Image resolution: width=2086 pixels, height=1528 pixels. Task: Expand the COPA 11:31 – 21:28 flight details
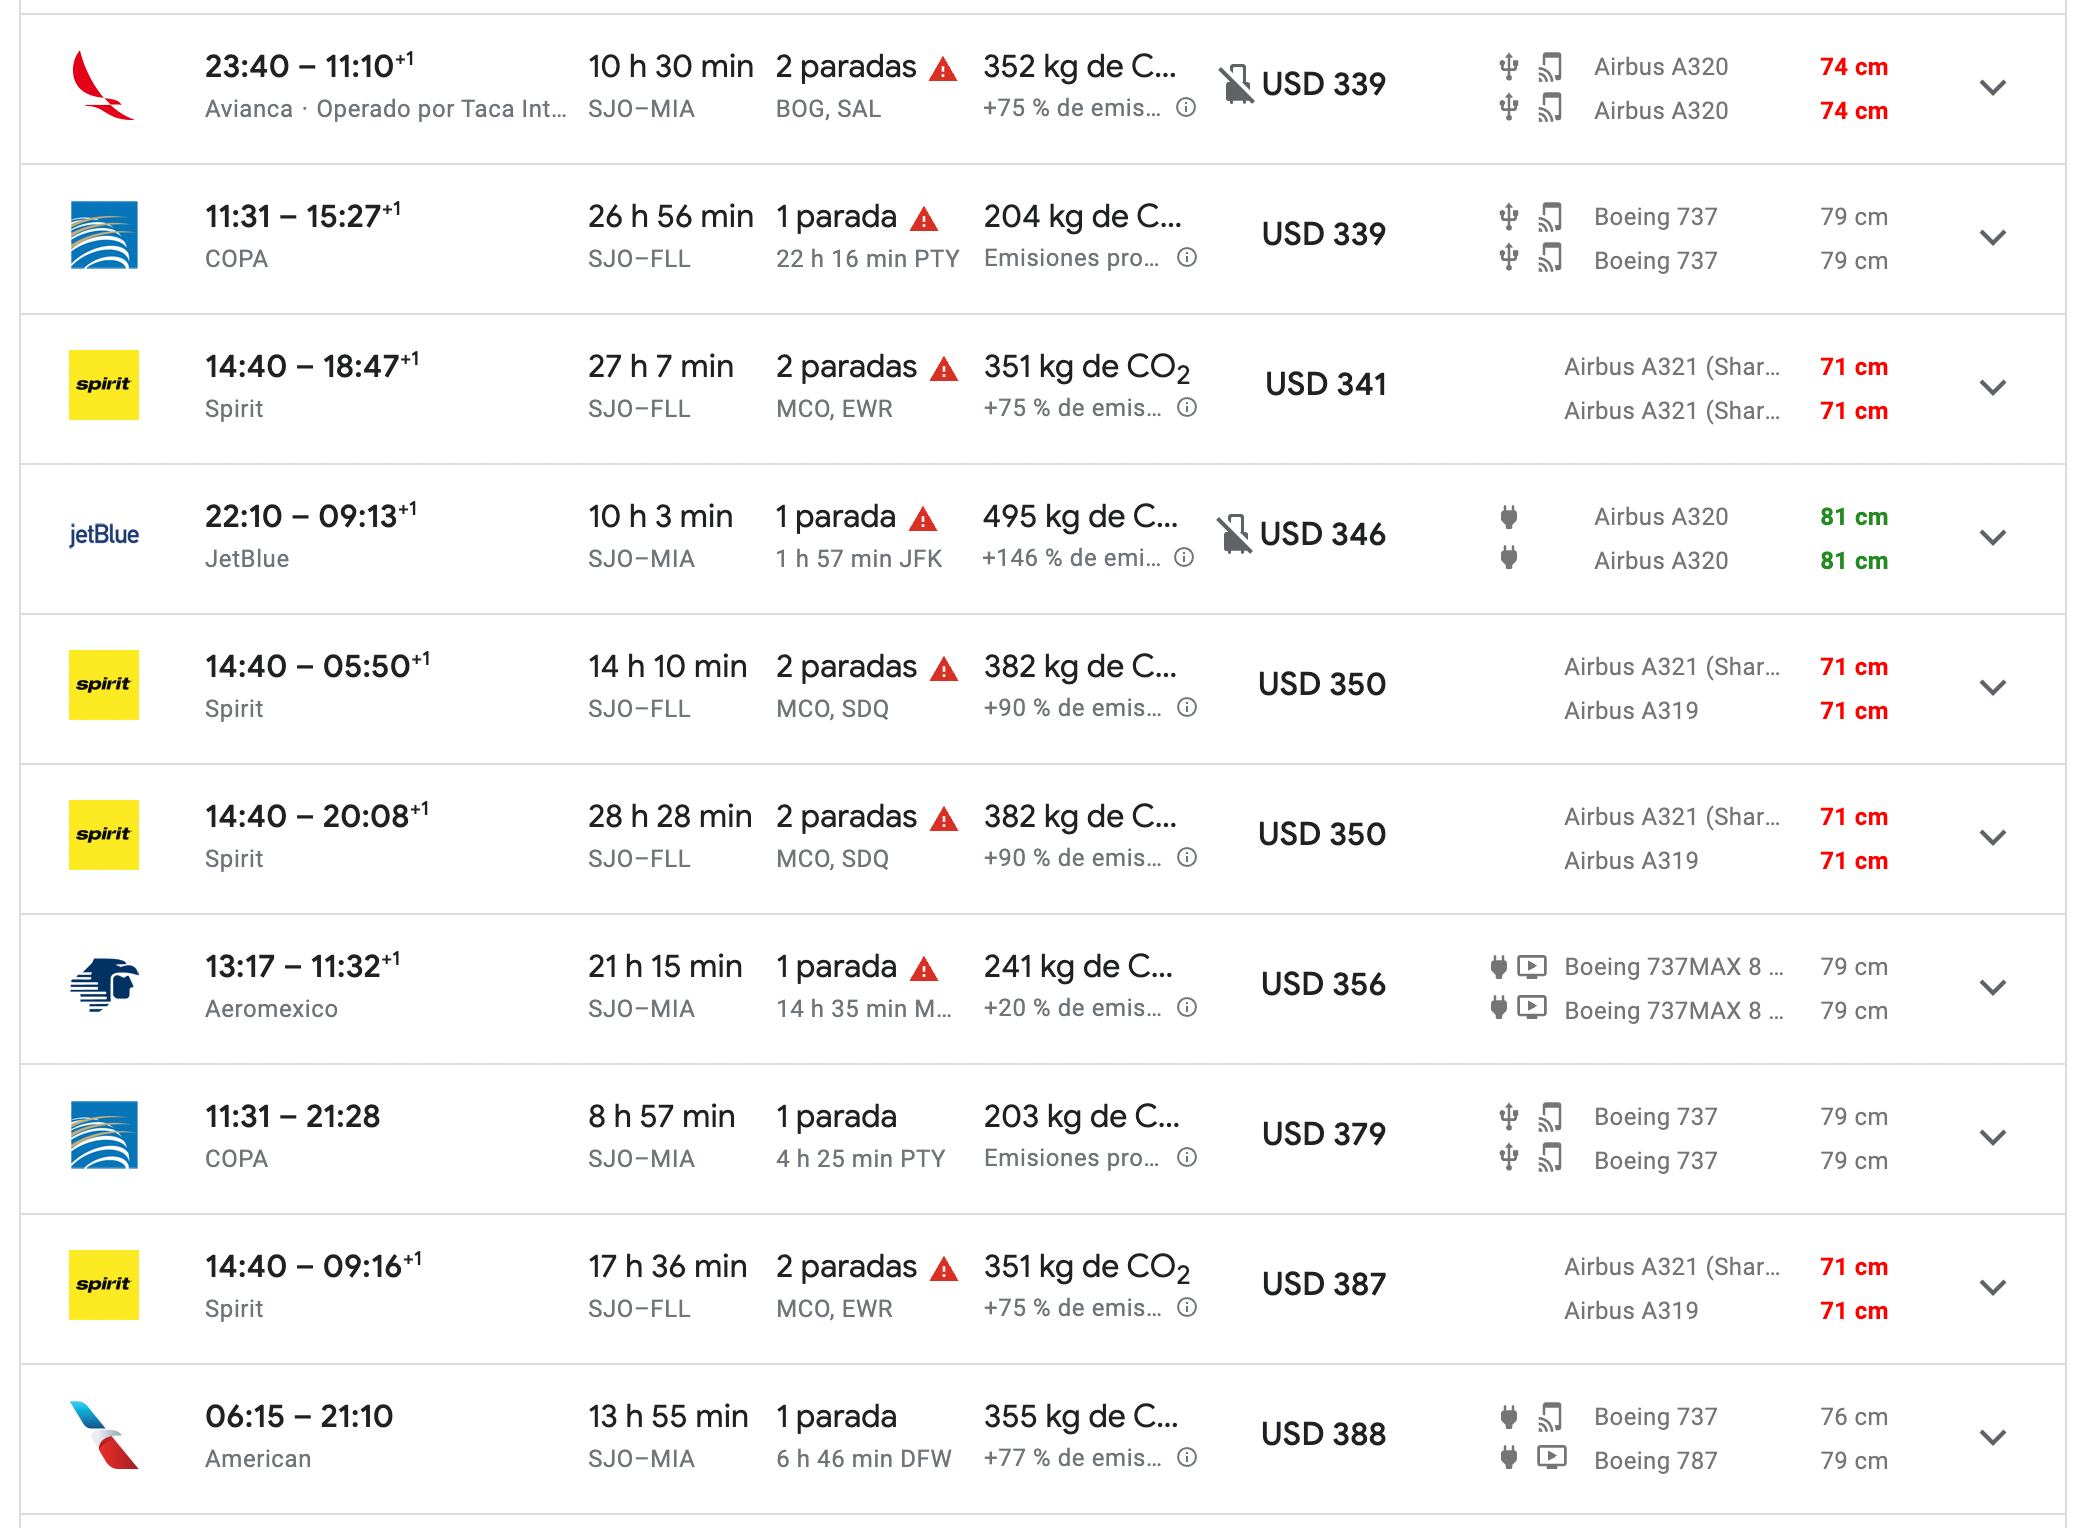point(1992,1138)
